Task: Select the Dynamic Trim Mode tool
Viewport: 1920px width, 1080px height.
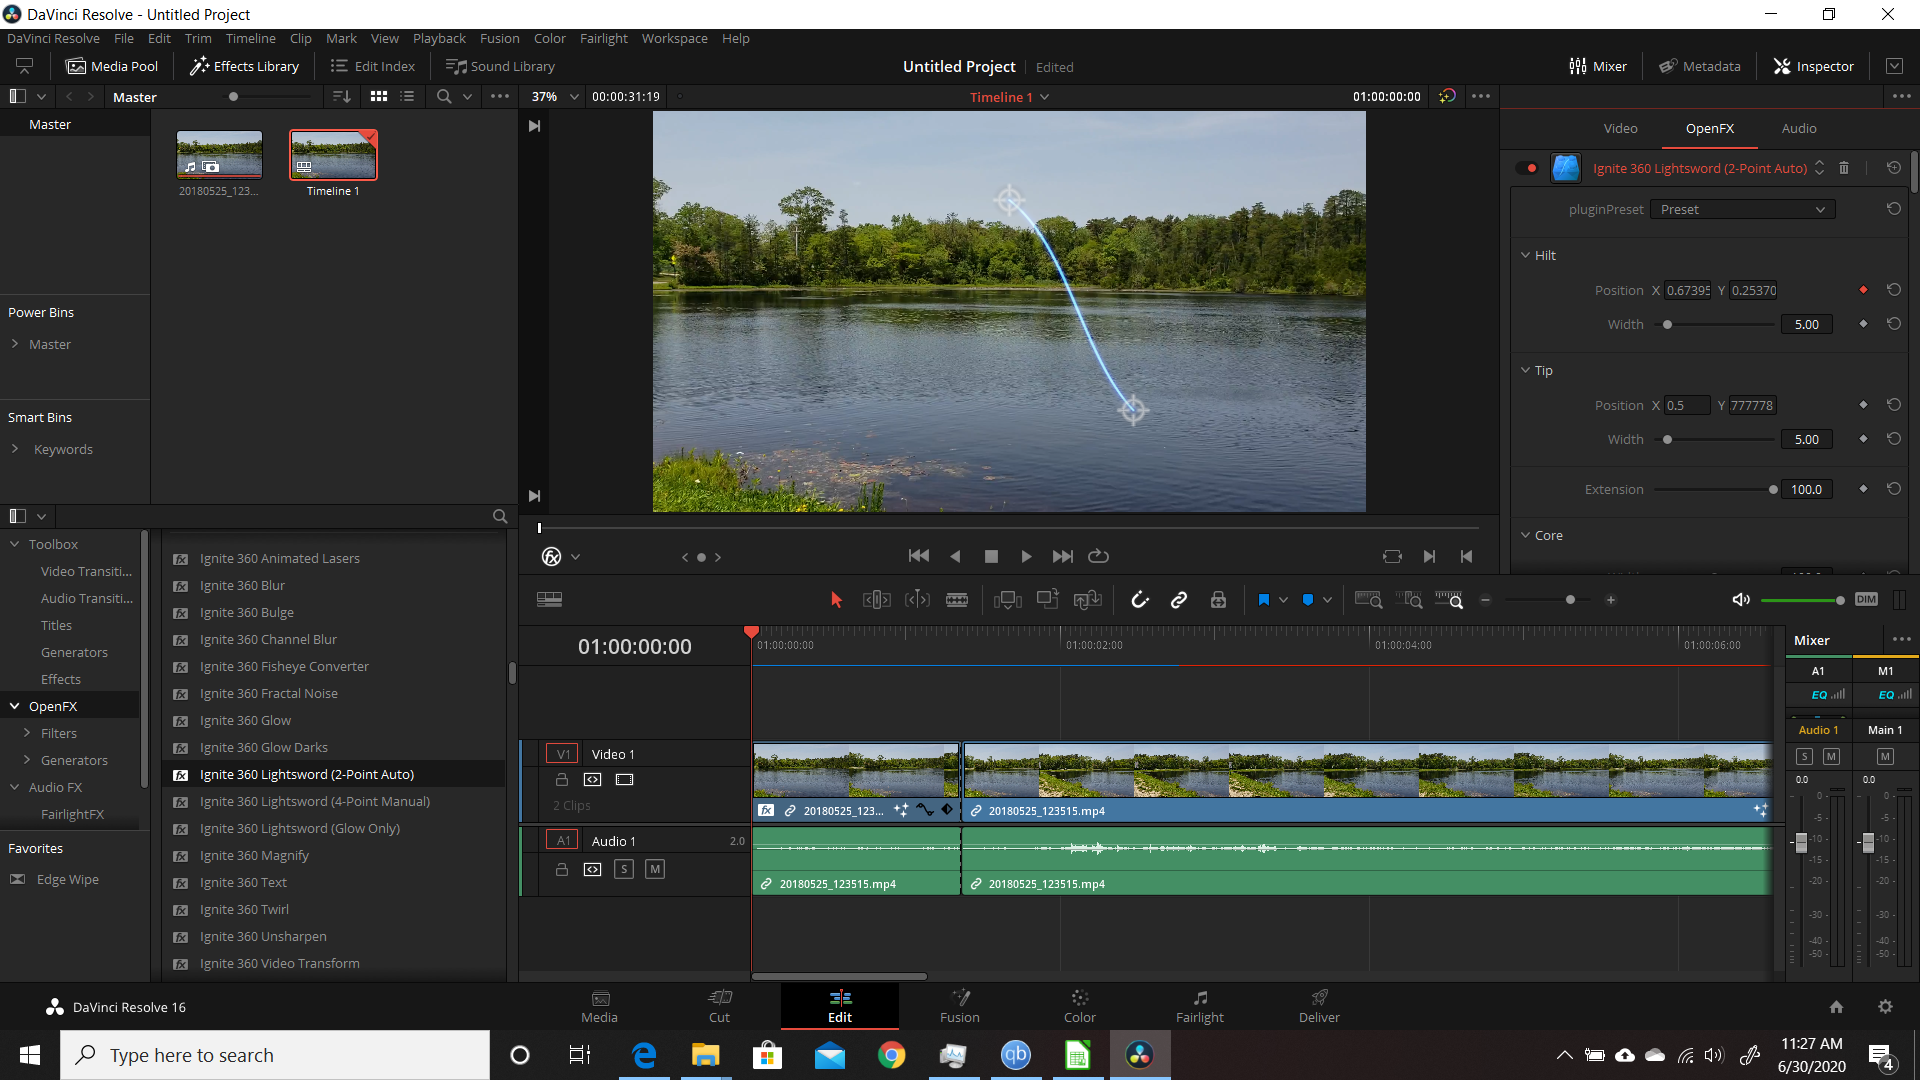Action: coord(917,600)
